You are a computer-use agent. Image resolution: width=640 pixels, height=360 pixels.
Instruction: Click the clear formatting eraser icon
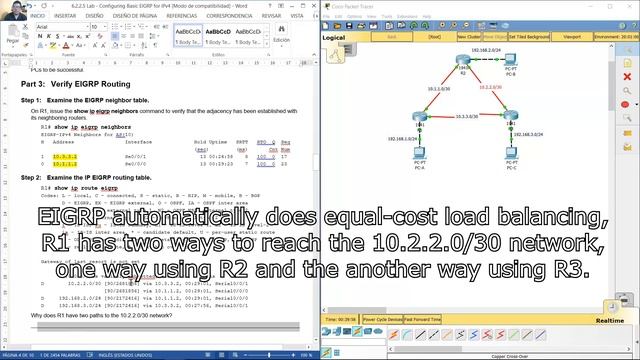[x=100, y=36]
